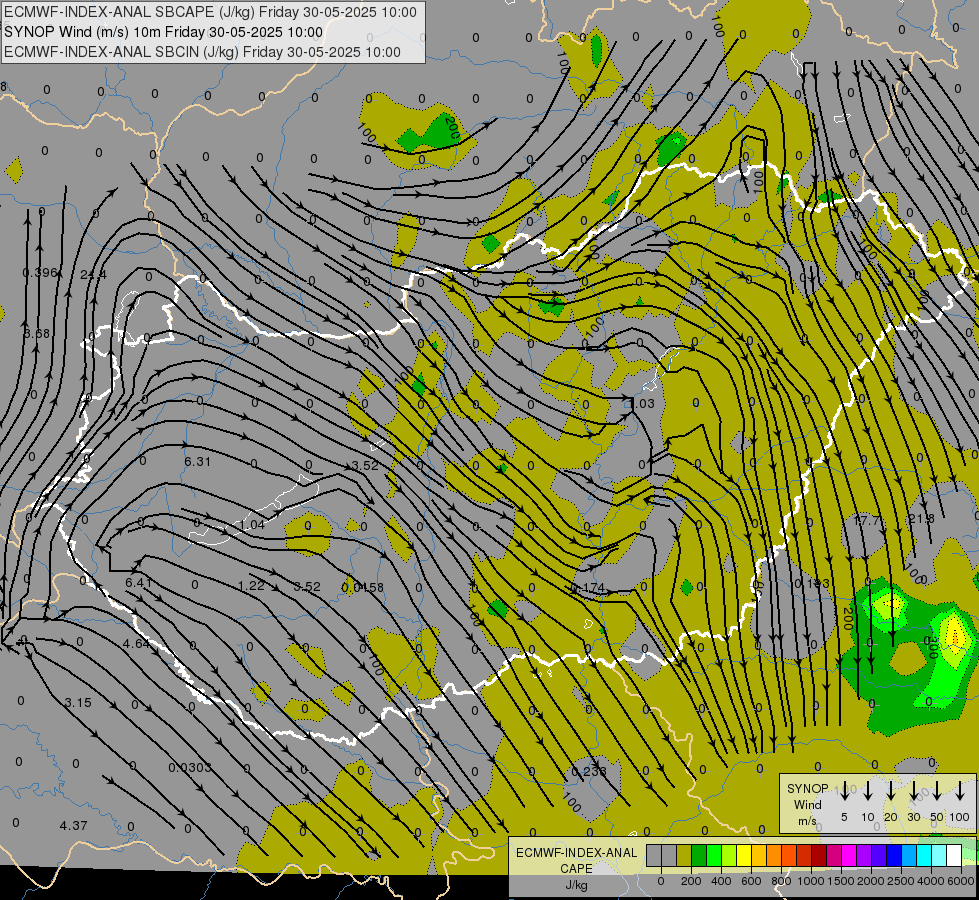Click the SYNOP Wind m/s legend label
The height and width of the screenshot is (900, 979).
point(807,804)
